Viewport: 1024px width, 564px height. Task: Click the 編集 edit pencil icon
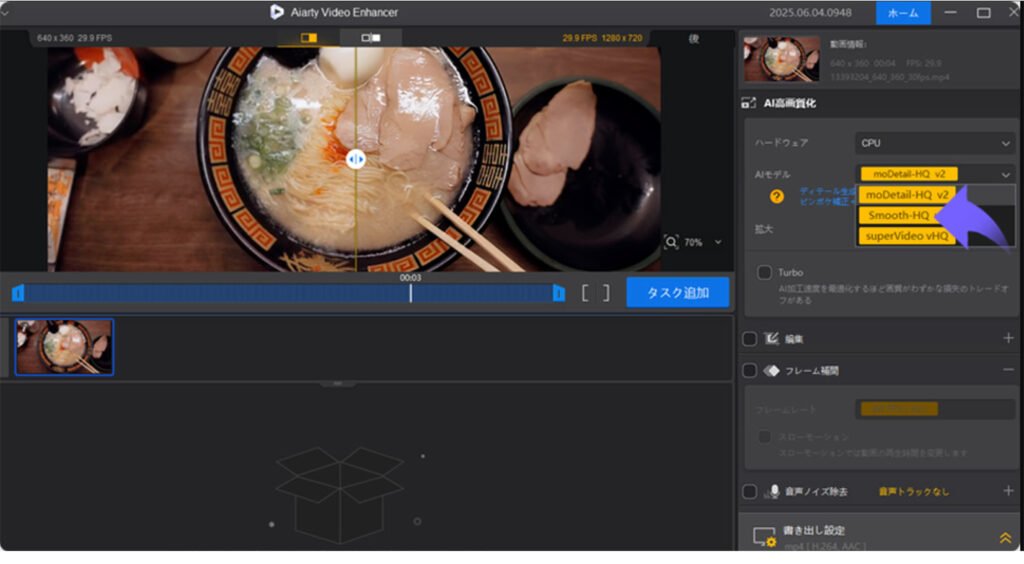[772, 338]
